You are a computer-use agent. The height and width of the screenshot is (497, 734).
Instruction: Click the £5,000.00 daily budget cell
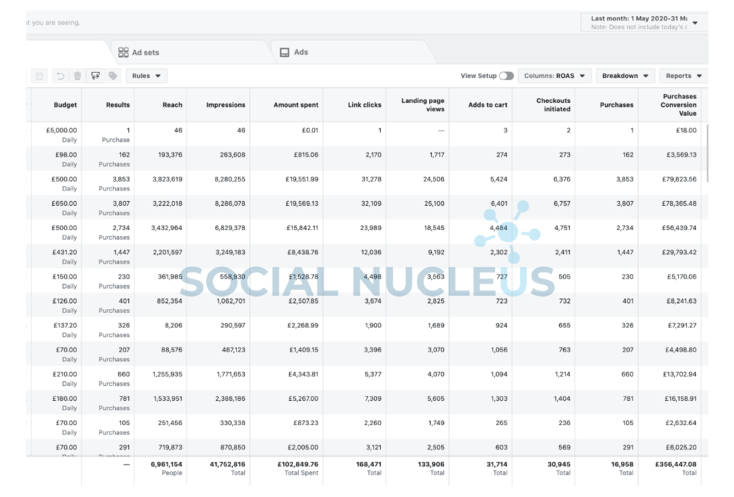(x=61, y=130)
